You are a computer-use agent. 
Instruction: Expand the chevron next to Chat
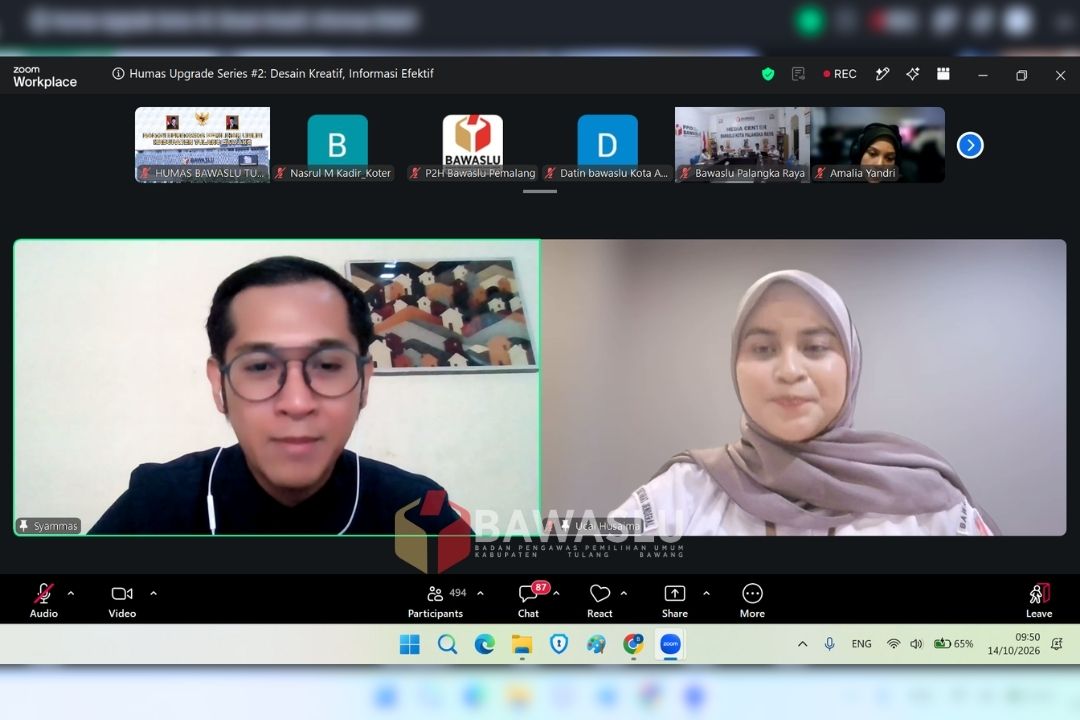557,593
